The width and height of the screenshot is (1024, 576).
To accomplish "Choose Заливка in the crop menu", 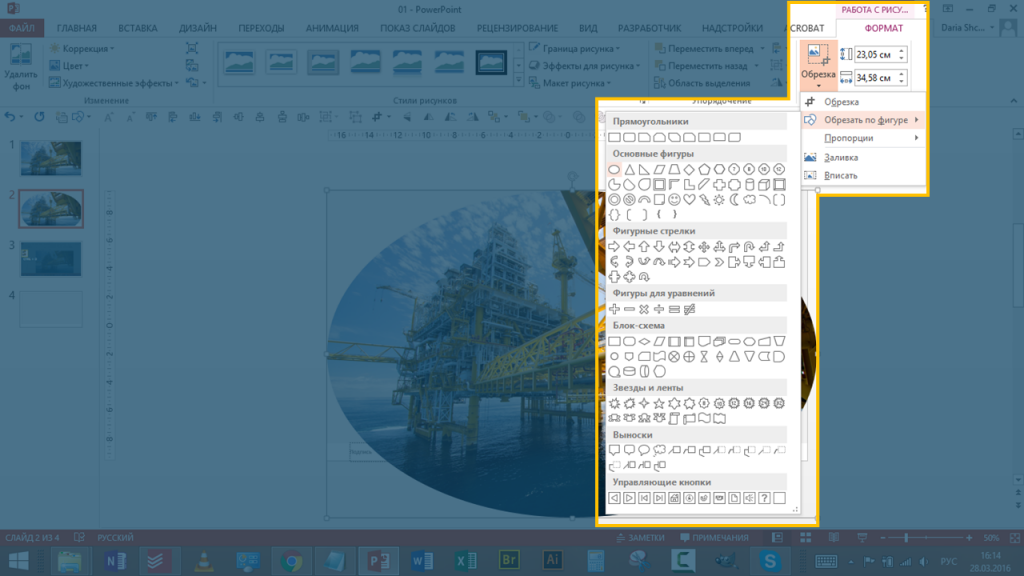I will tap(840, 157).
